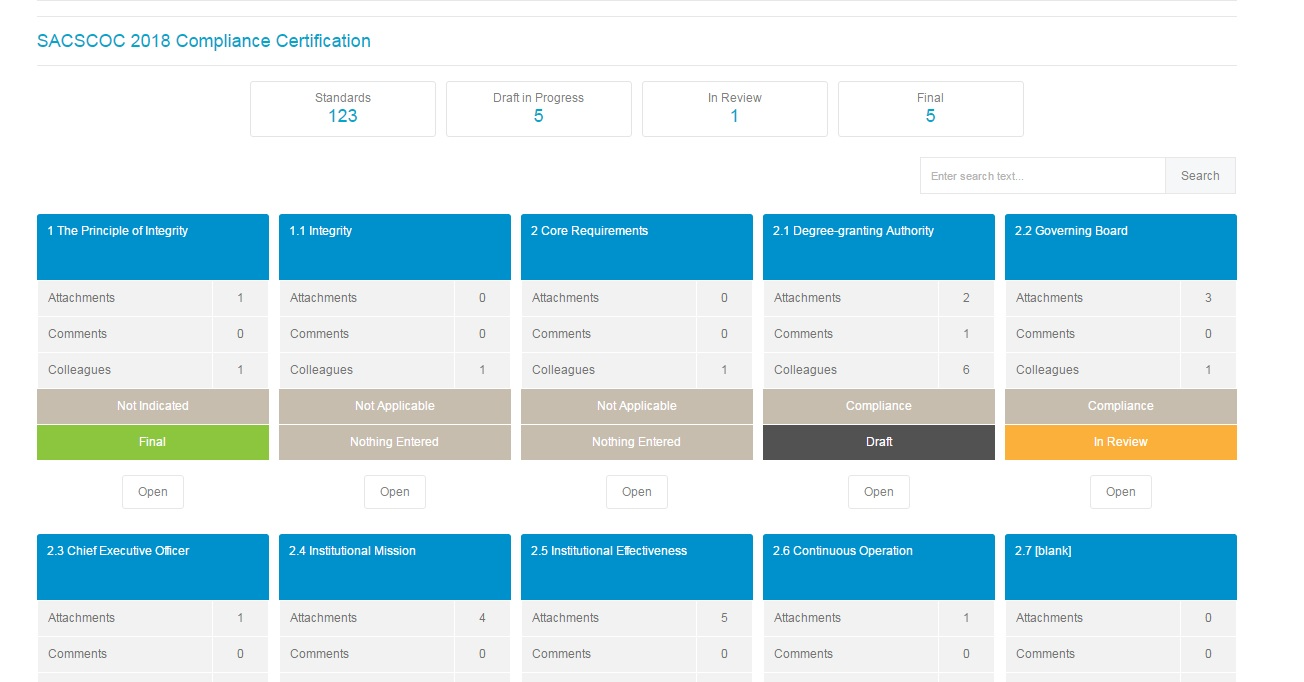Click Colleagues row of Governing Board card

point(1121,370)
